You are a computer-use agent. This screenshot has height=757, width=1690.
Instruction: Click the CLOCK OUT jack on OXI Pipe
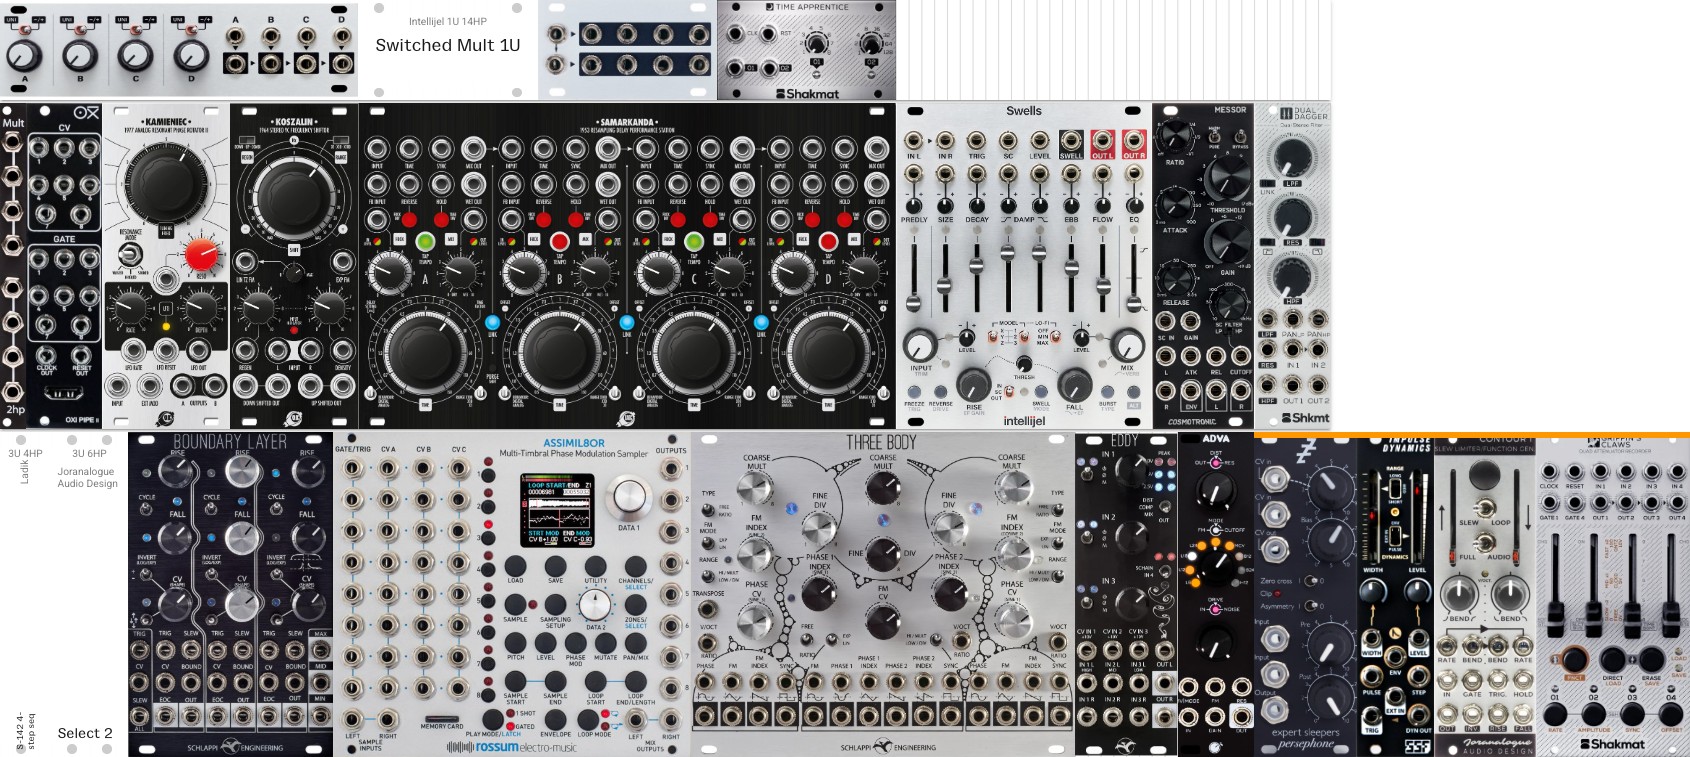(x=46, y=356)
